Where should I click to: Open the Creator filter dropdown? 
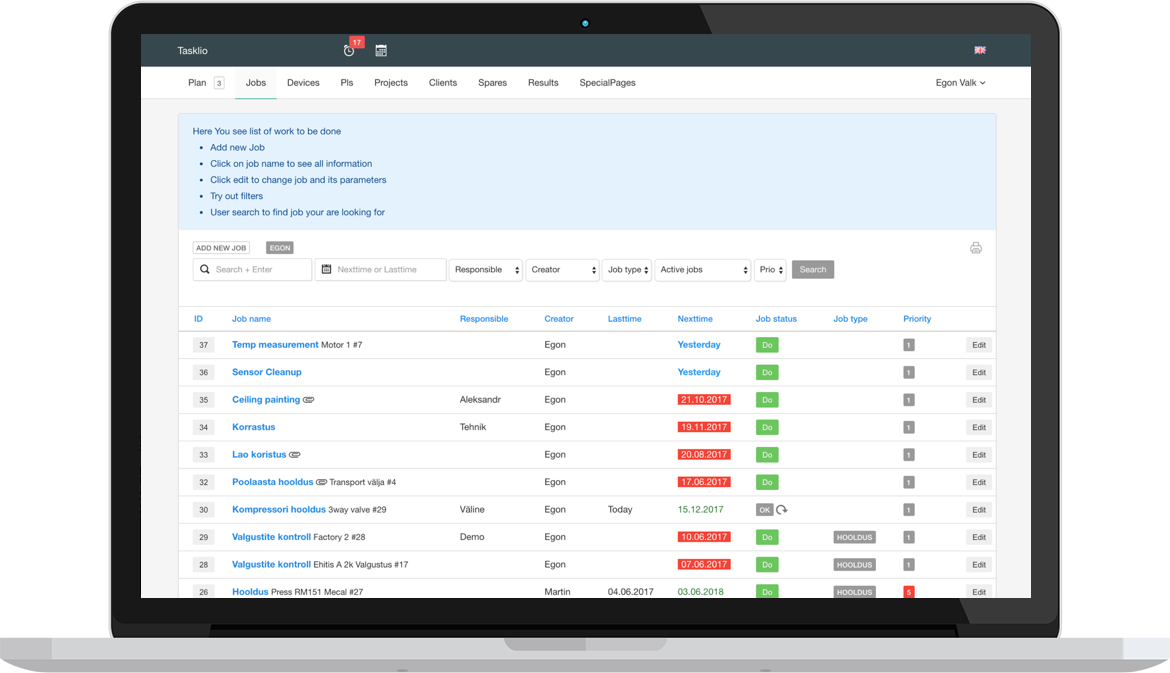click(x=562, y=269)
